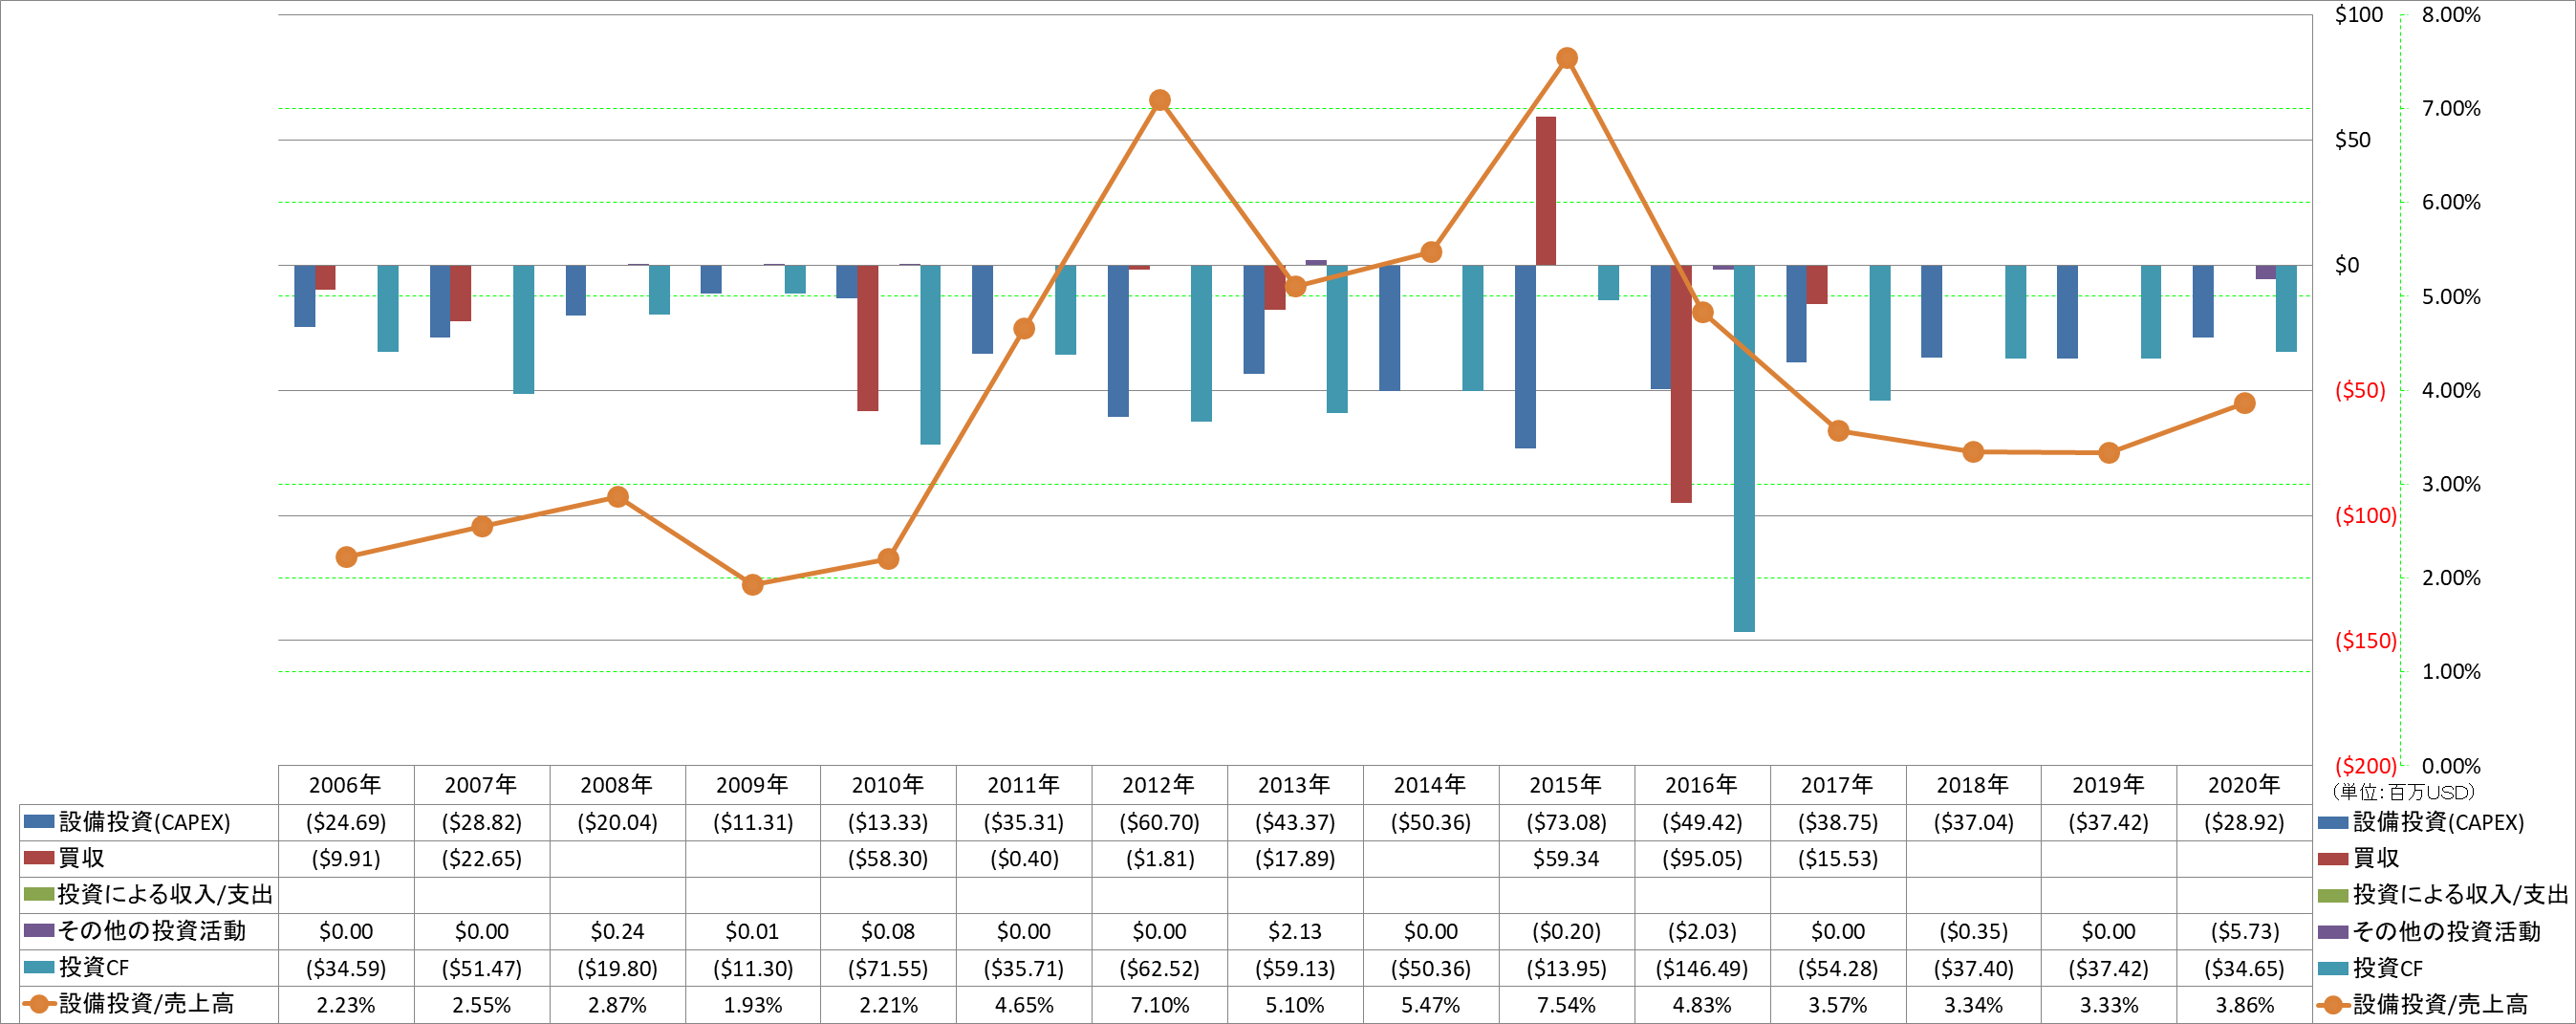Image resolution: width=2576 pixels, height=1024 pixels.
Task: Click the CAPEX value ($28.92)
Action: click(2244, 822)
